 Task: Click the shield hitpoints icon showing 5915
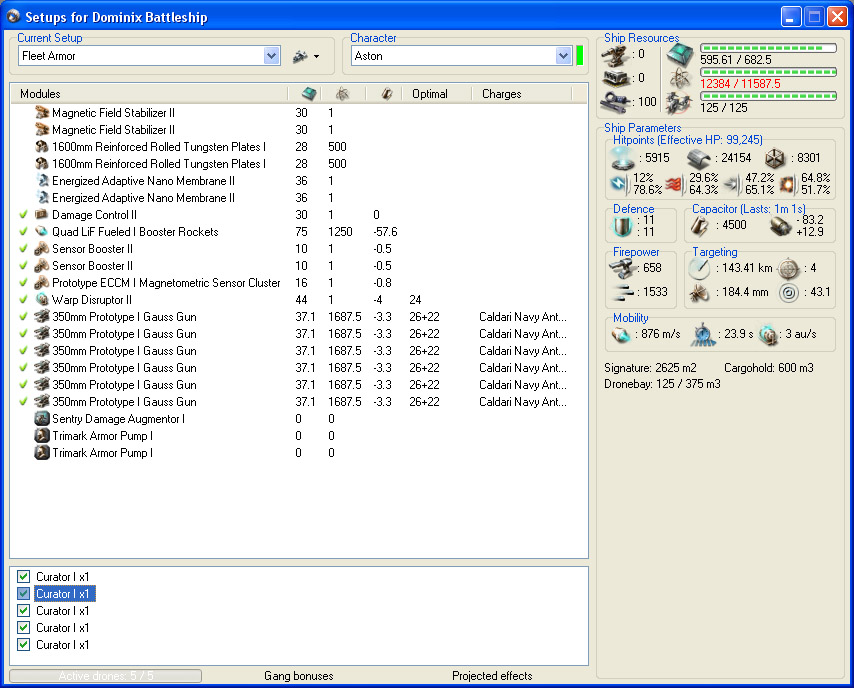click(622, 159)
